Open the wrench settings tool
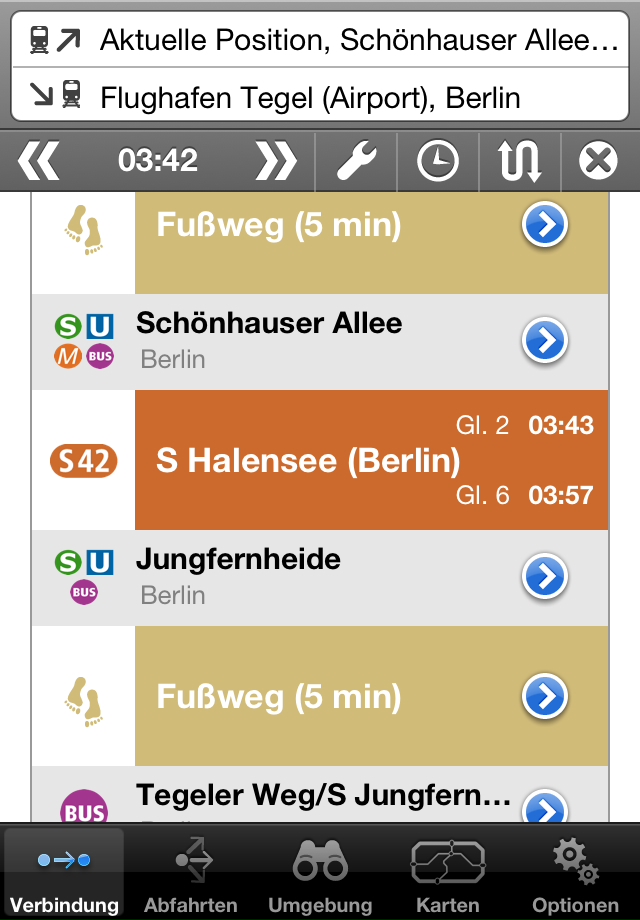The image size is (640, 920). tap(356, 160)
